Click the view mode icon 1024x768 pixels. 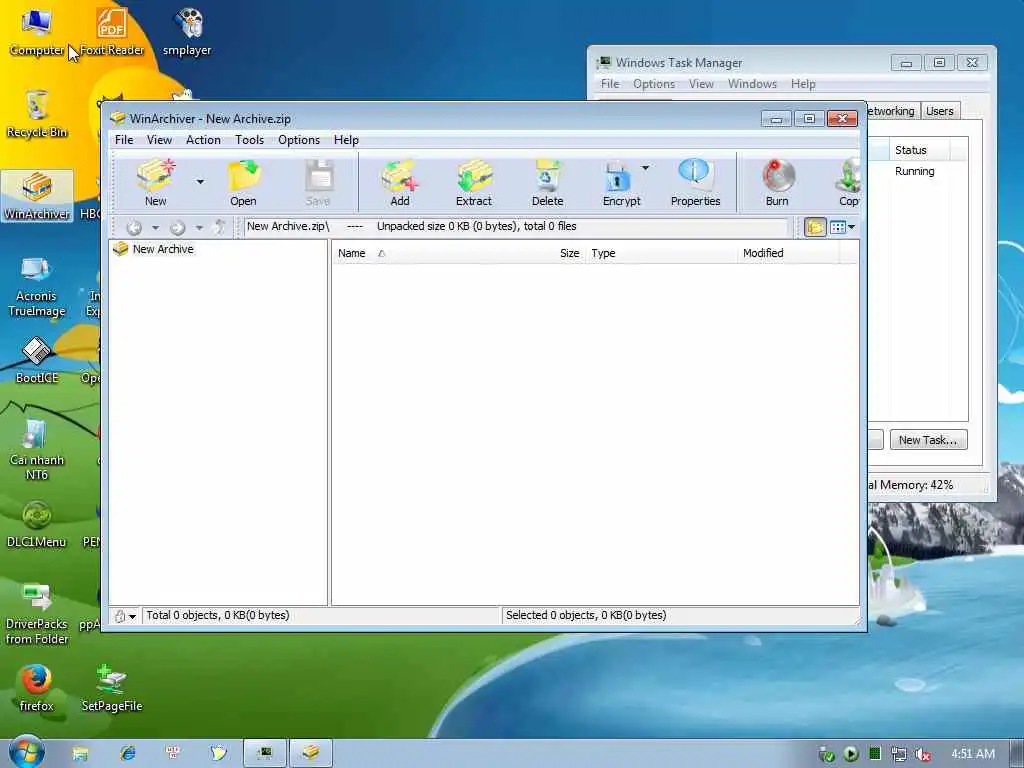[x=838, y=227]
